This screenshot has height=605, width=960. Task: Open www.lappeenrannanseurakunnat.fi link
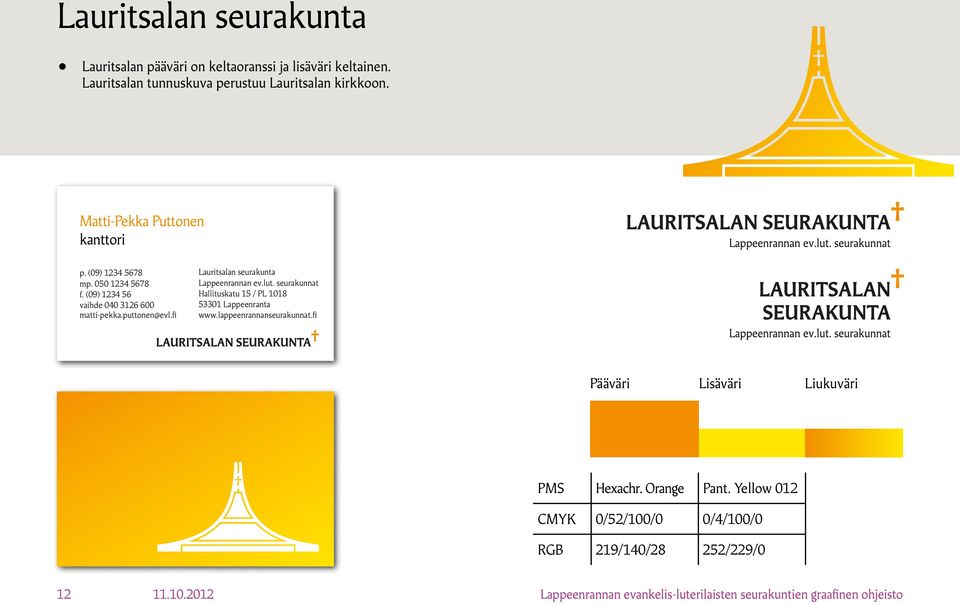tap(258, 315)
